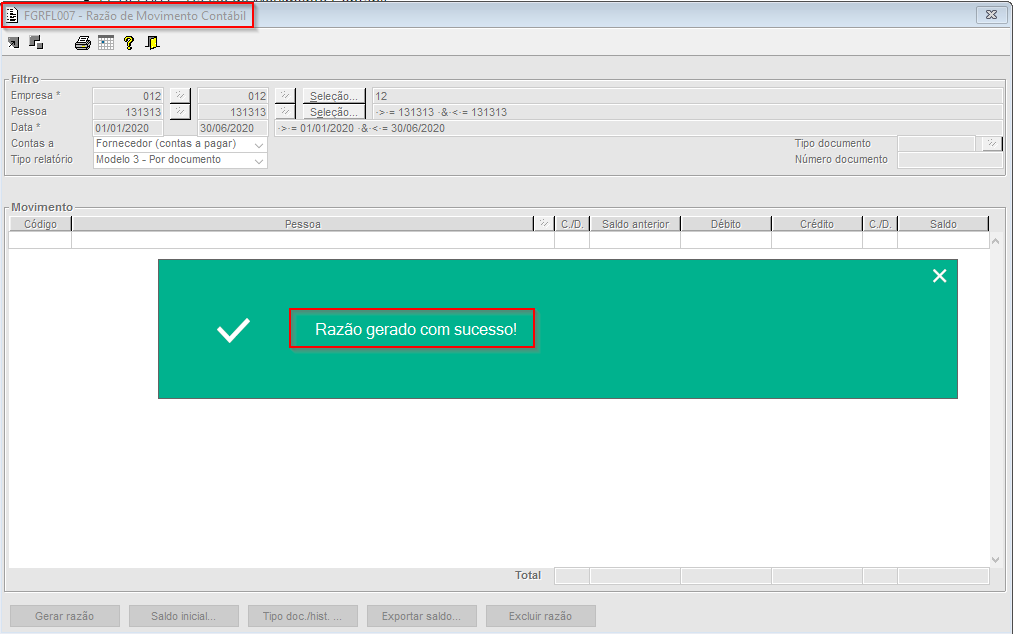Screen dimensions: 1015x634
Task: Click end date field 30/06/2020
Action: click(x=233, y=128)
